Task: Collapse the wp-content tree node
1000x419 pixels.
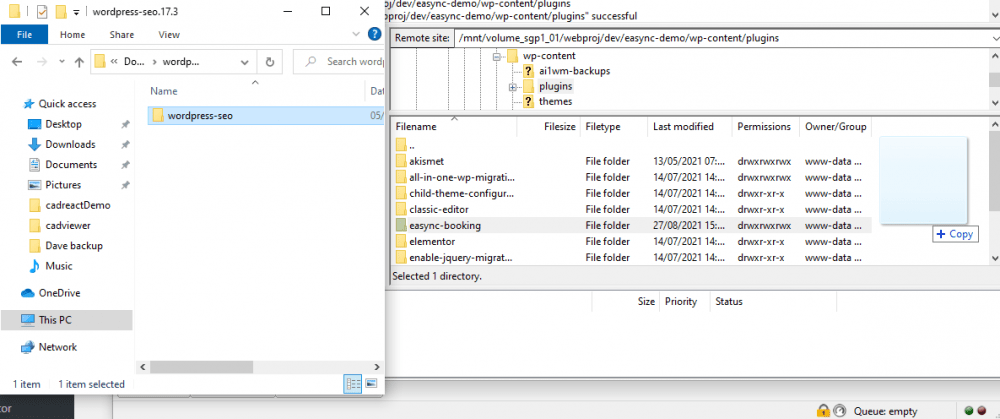Action: tap(497, 56)
